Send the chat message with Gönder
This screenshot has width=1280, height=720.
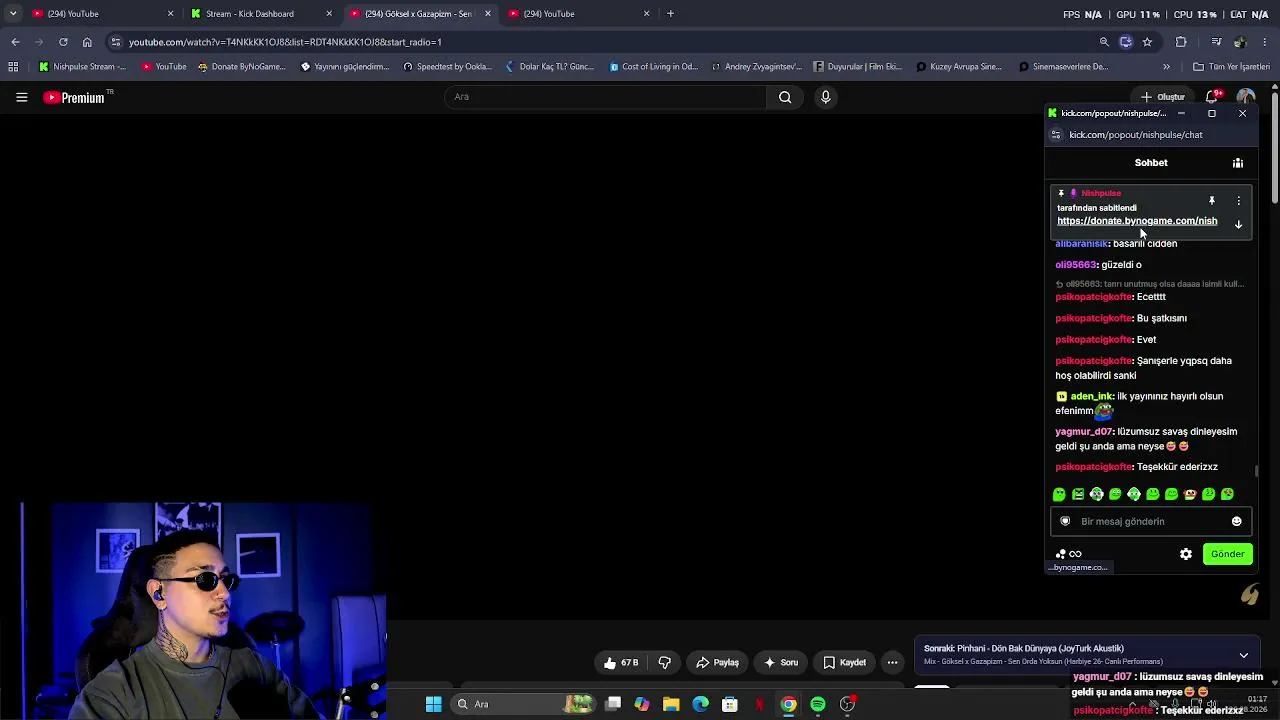pyautogui.click(x=1227, y=554)
